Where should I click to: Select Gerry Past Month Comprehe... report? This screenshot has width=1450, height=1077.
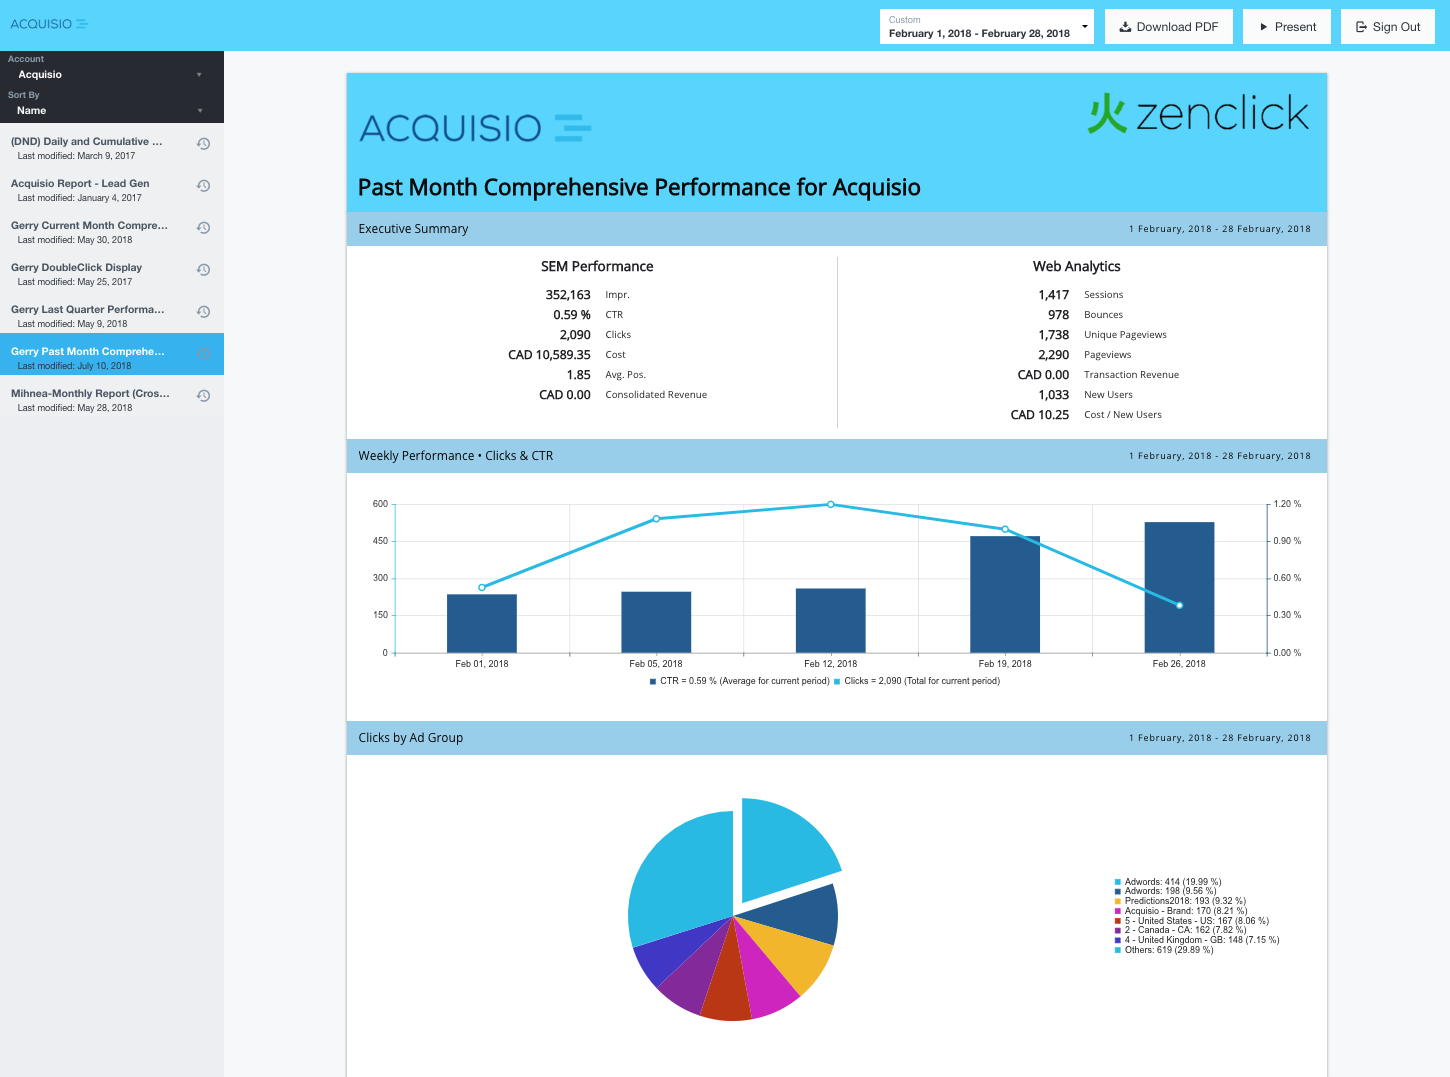pyautogui.click(x=112, y=354)
